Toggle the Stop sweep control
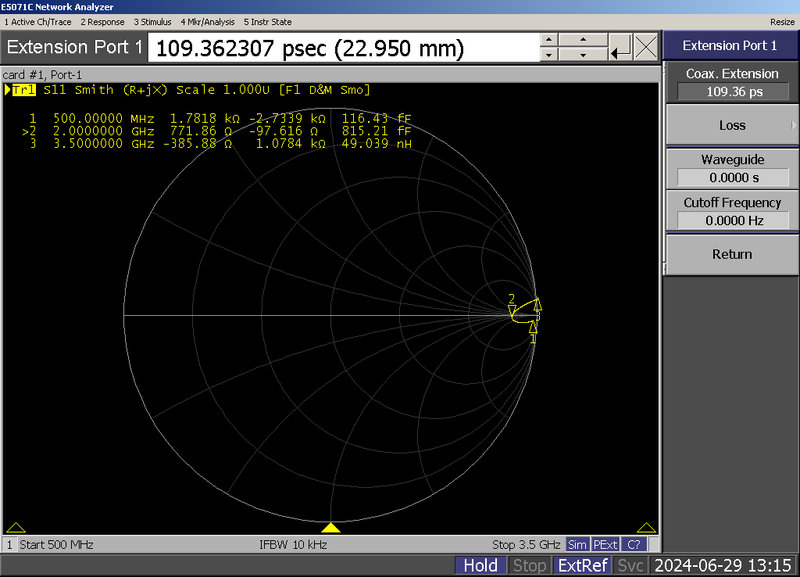This screenshot has width=800, height=577. coord(530,565)
